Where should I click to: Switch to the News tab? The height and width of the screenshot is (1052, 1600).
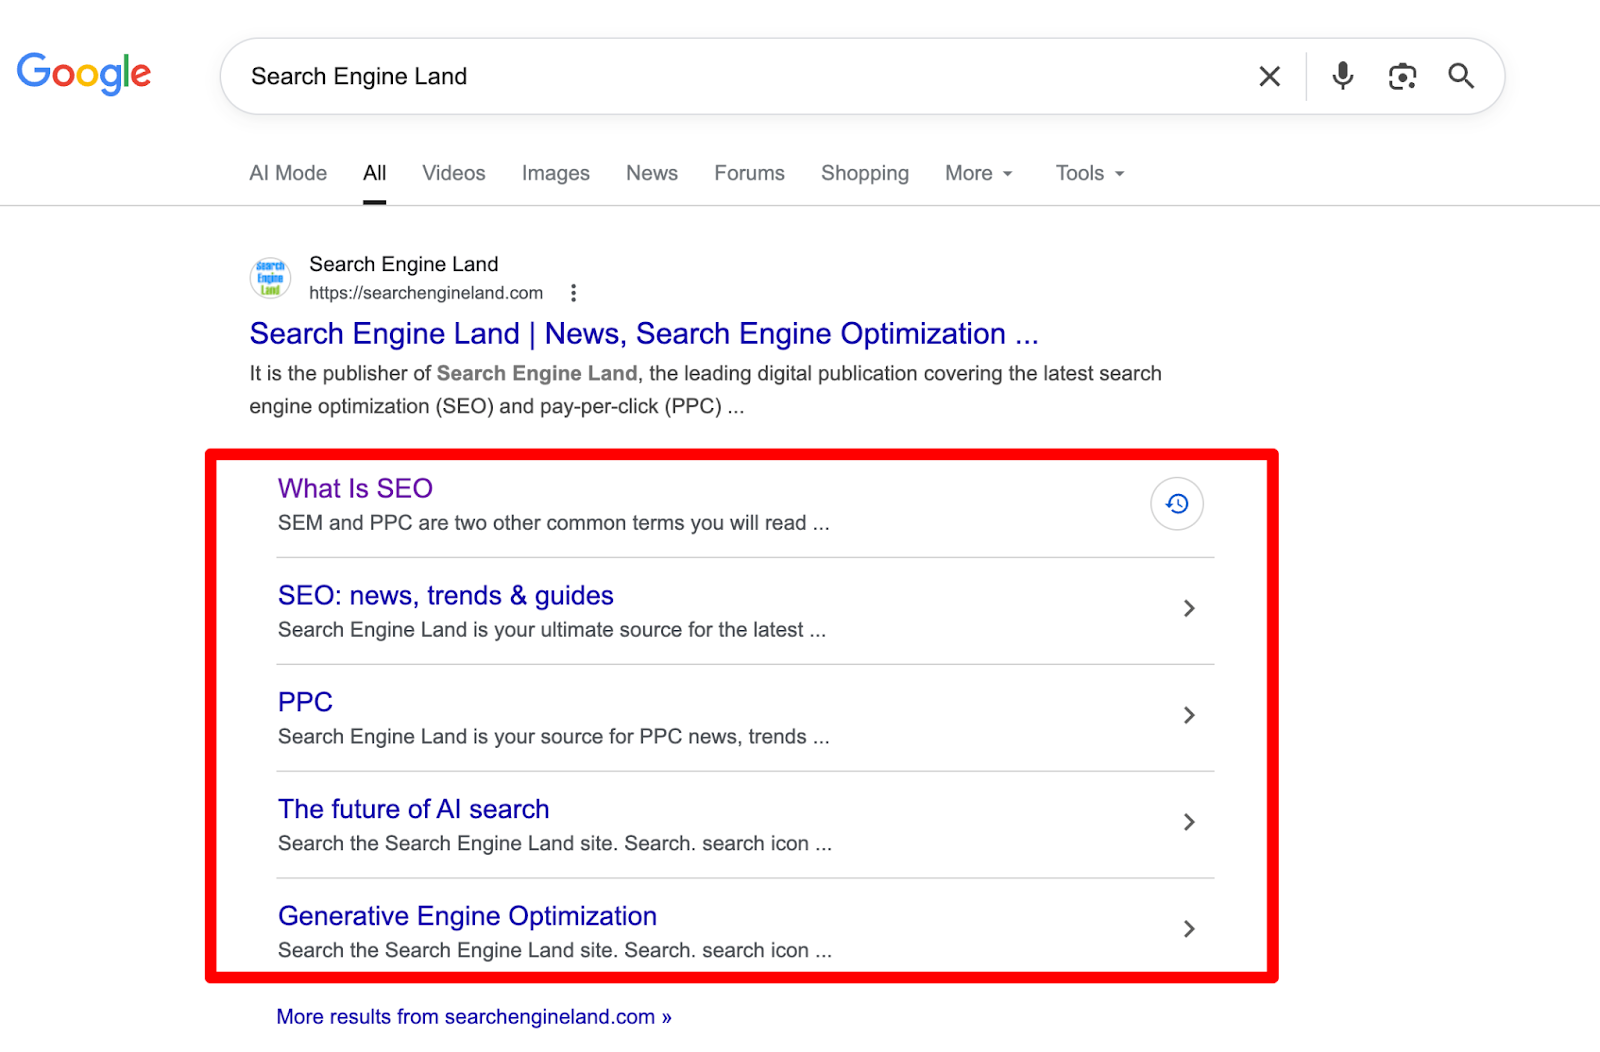coord(651,173)
